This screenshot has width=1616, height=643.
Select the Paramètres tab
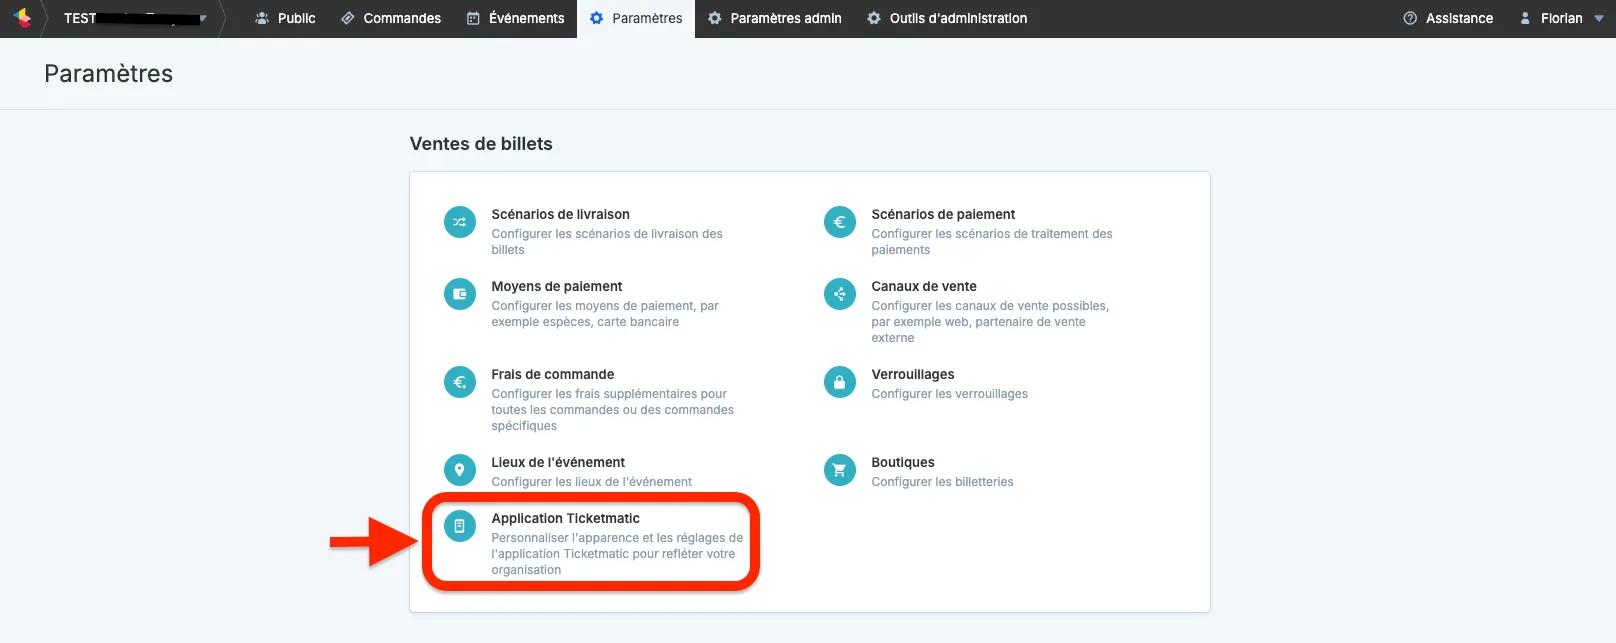(636, 18)
